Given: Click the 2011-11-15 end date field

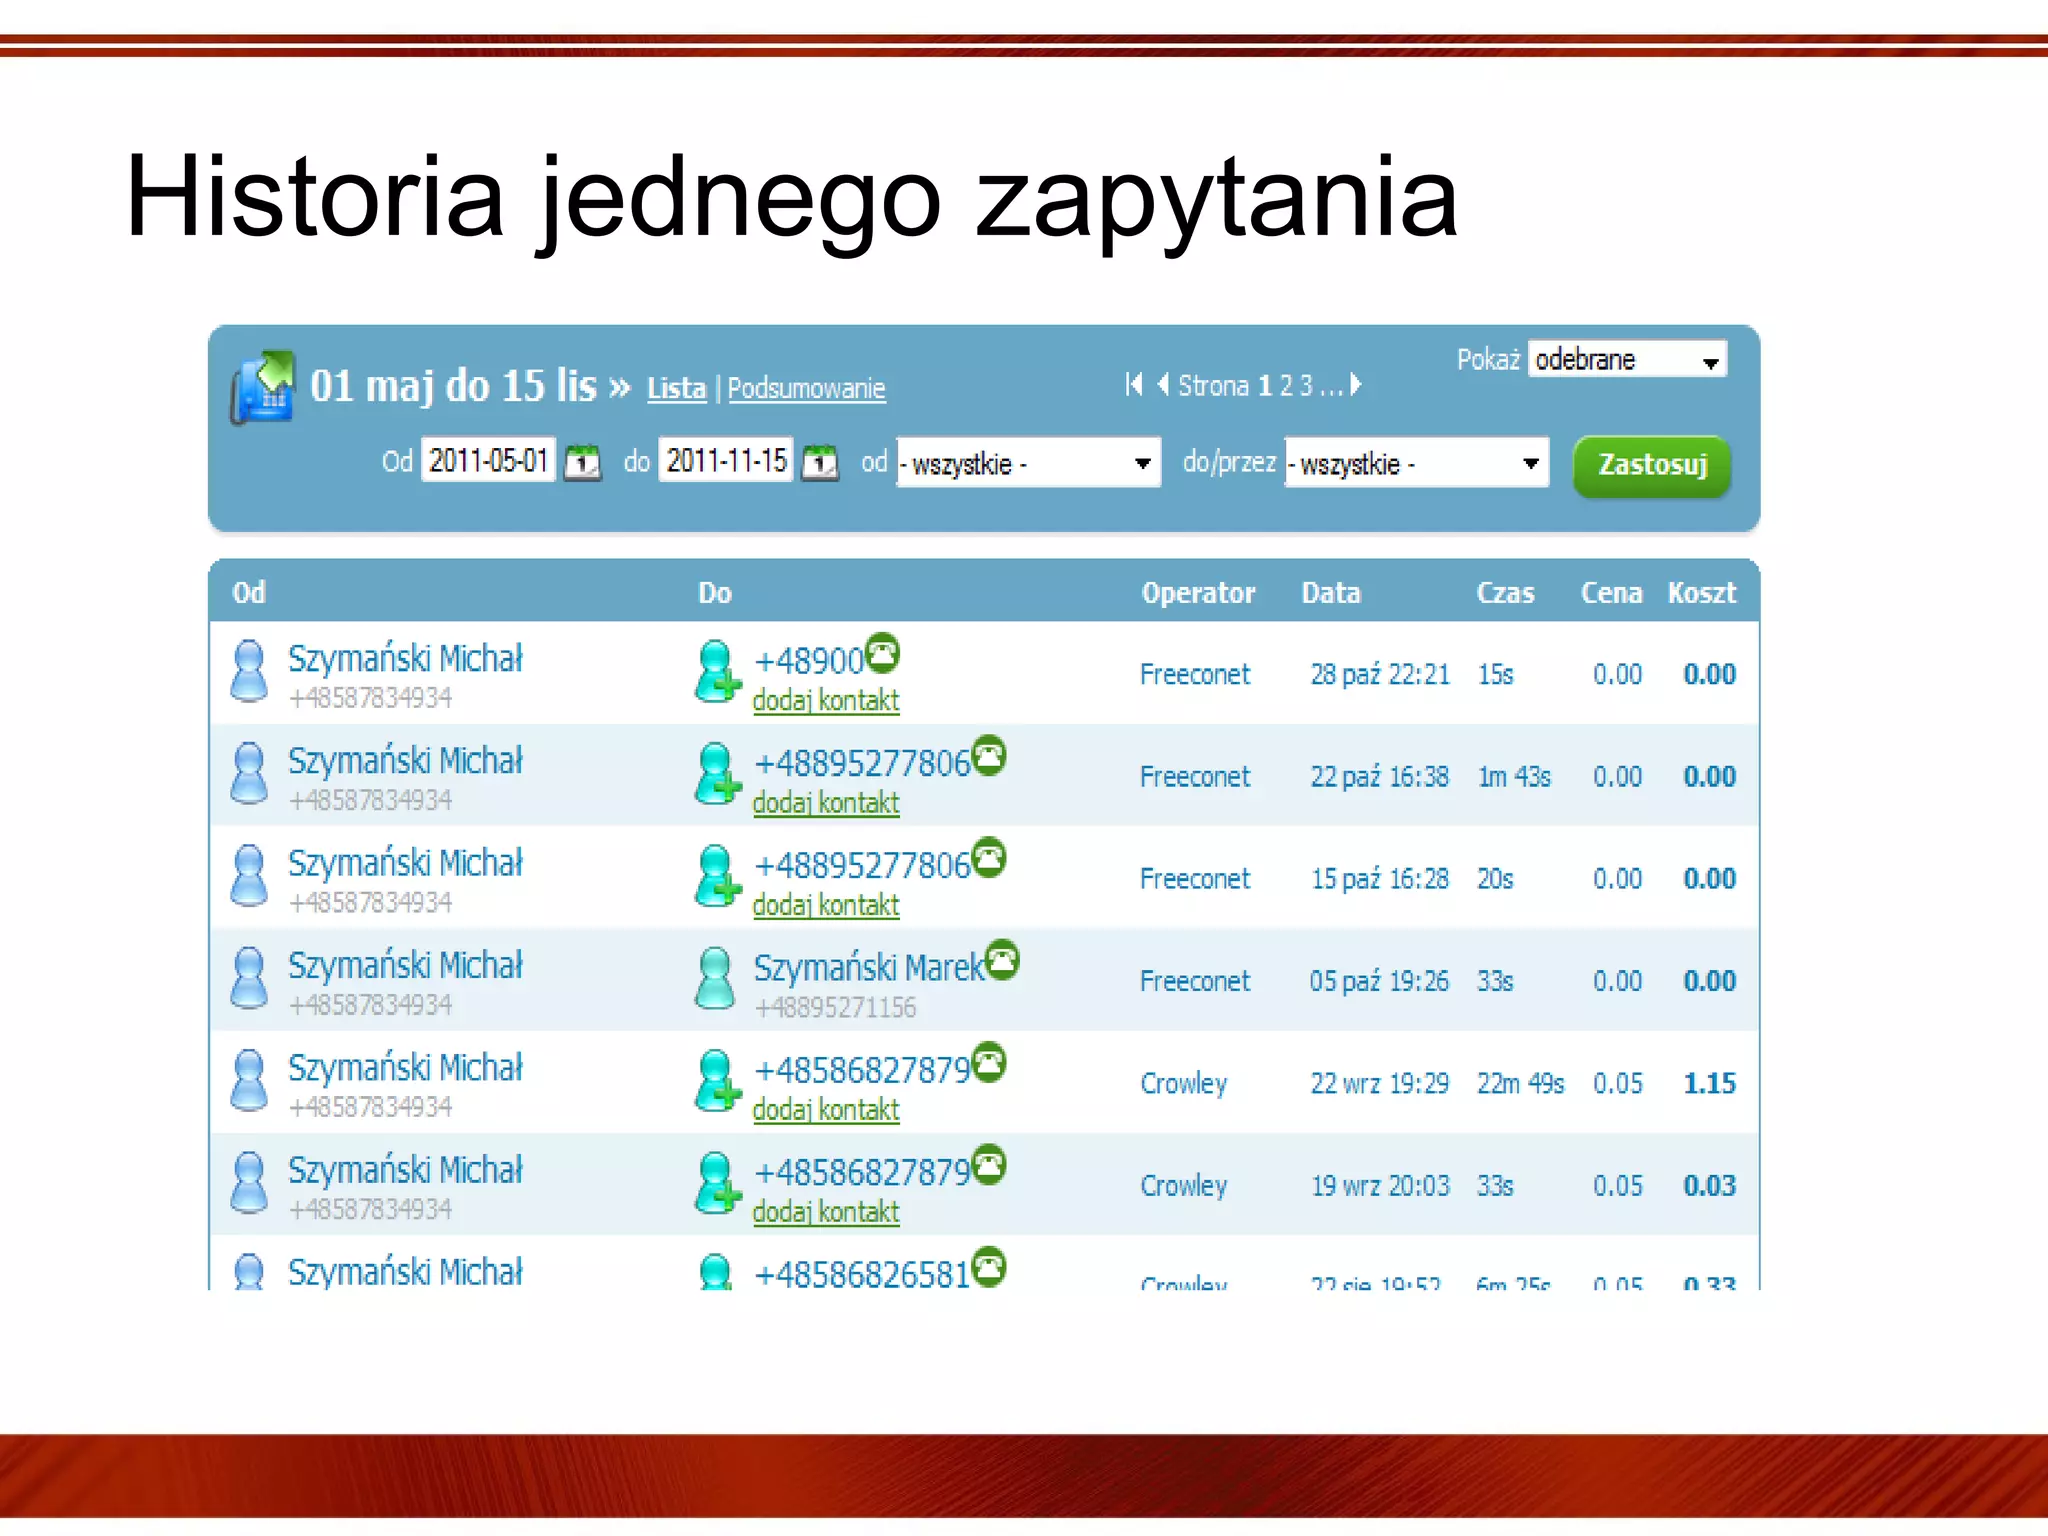Looking at the screenshot, I should point(726,461).
